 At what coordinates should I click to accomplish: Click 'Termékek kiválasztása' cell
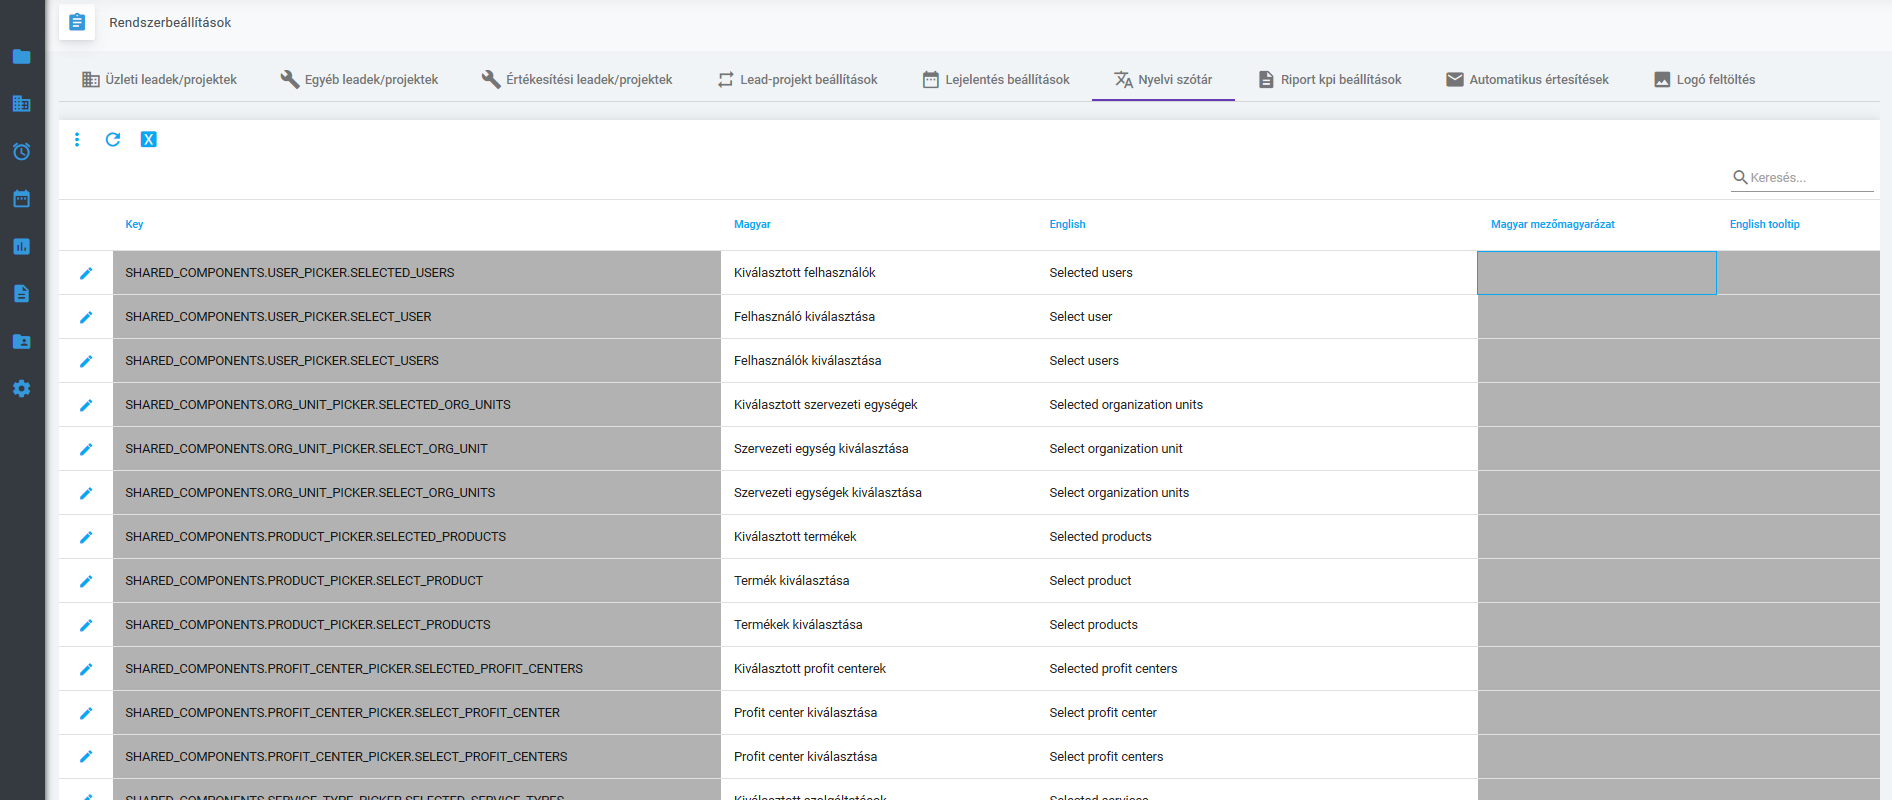879,625
